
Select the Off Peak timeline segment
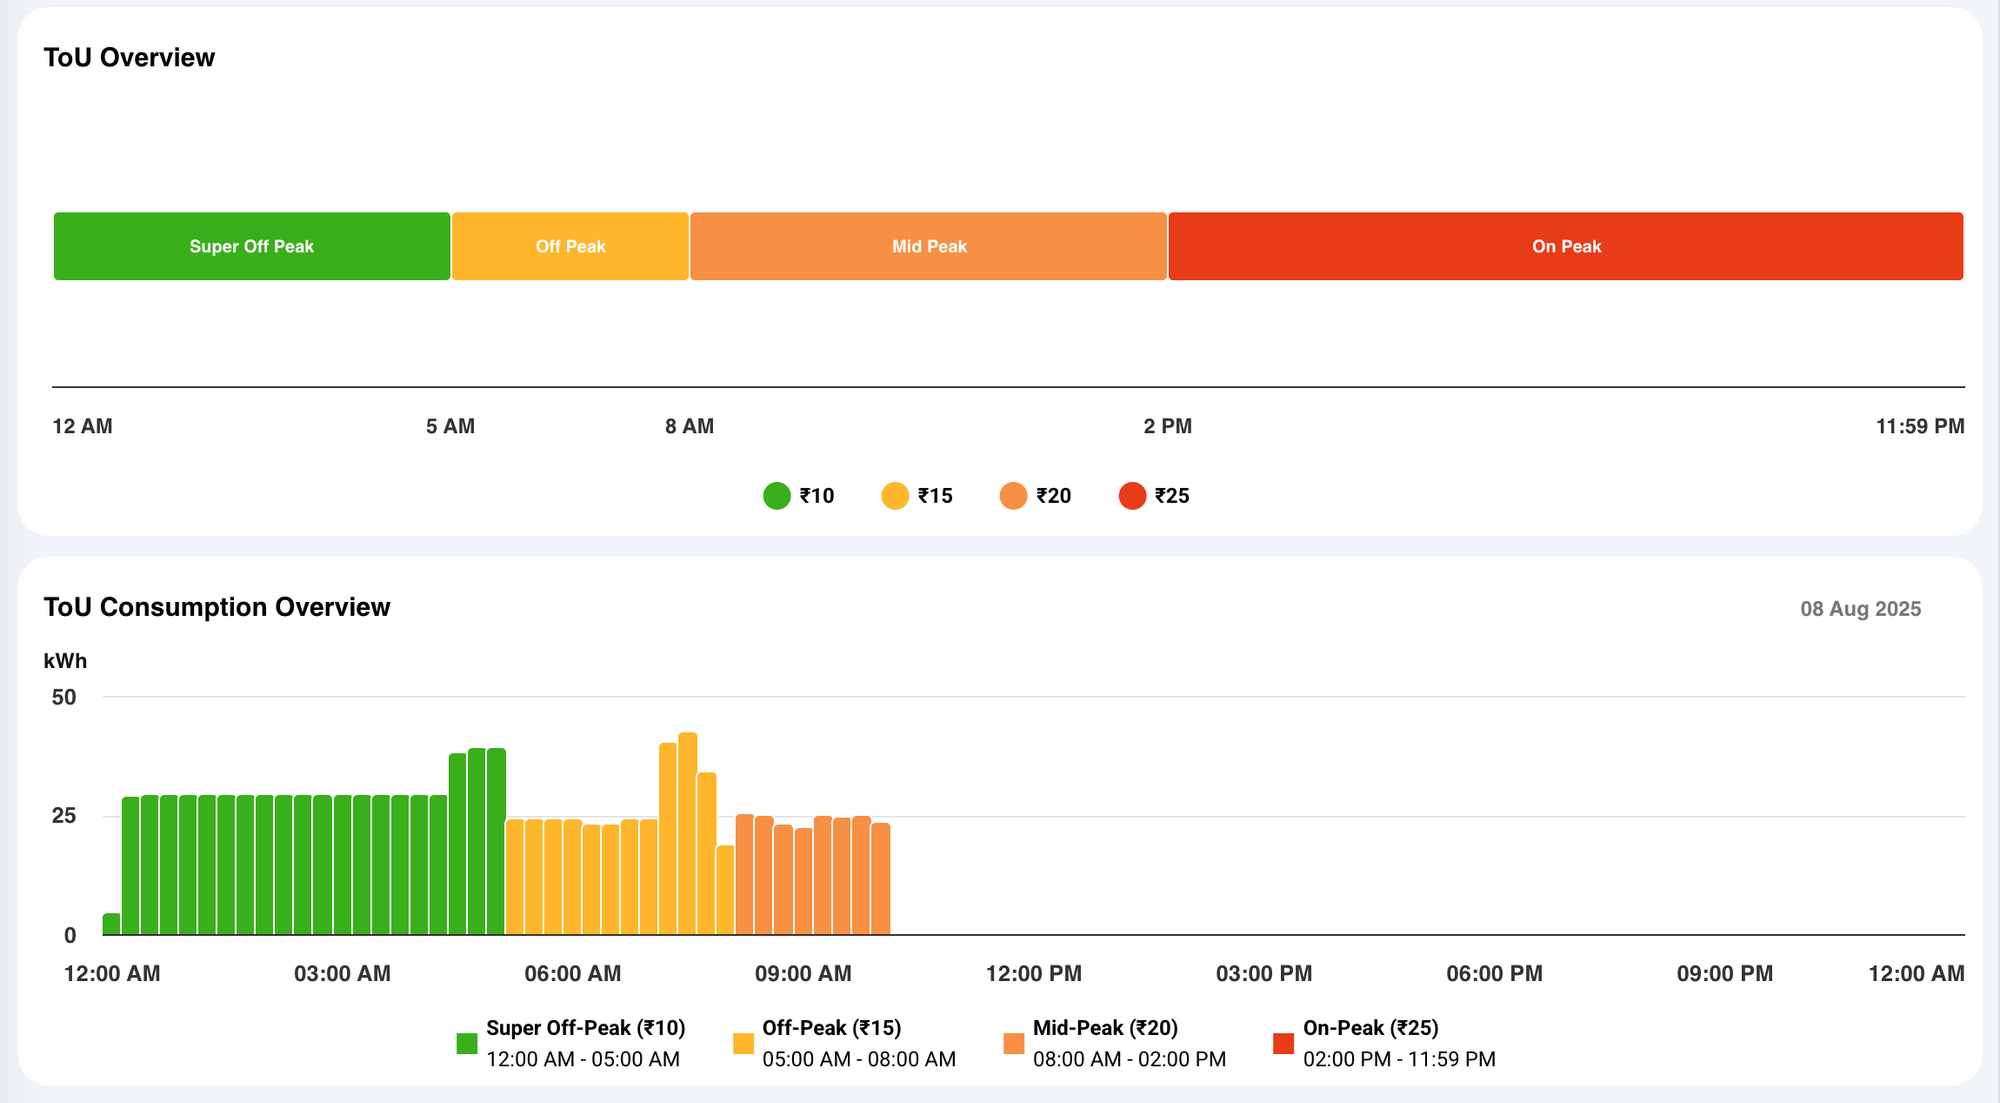point(570,246)
